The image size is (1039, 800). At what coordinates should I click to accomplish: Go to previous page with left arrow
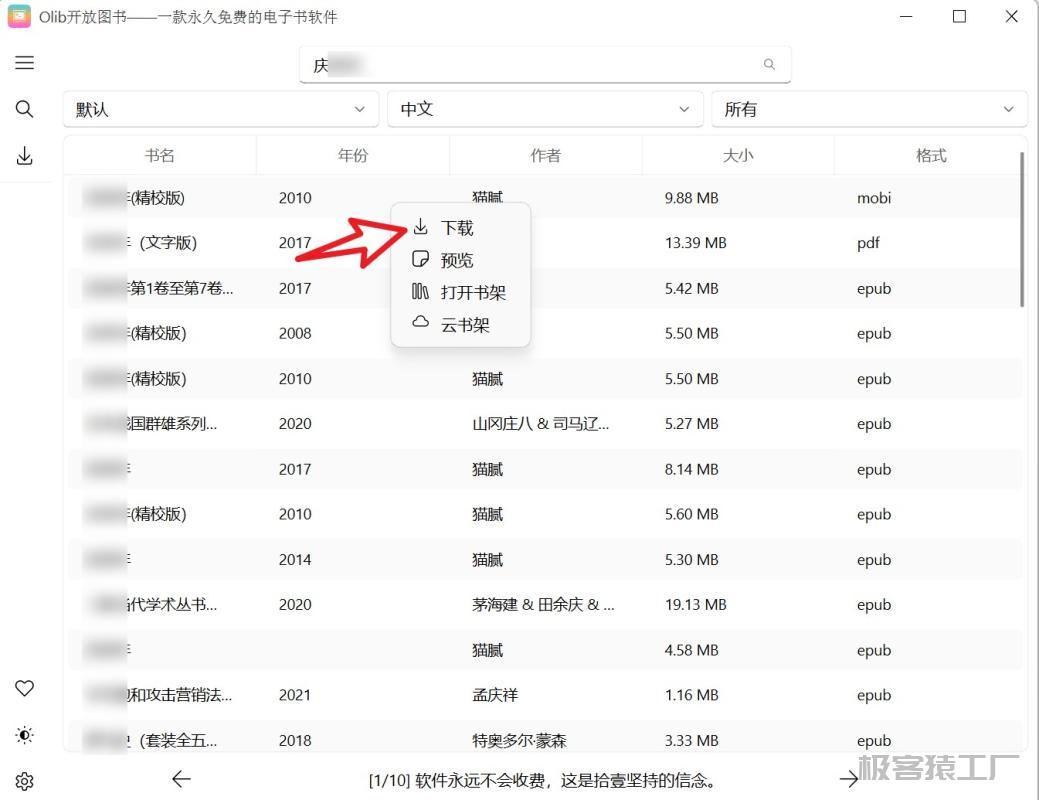pyautogui.click(x=181, y=779)
